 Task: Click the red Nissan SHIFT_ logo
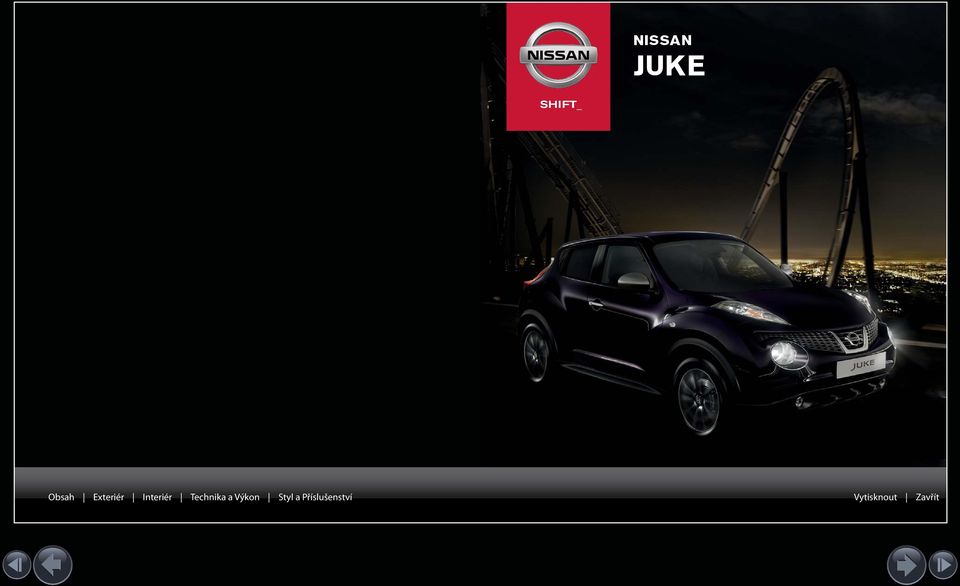click(x=558, y=67)
